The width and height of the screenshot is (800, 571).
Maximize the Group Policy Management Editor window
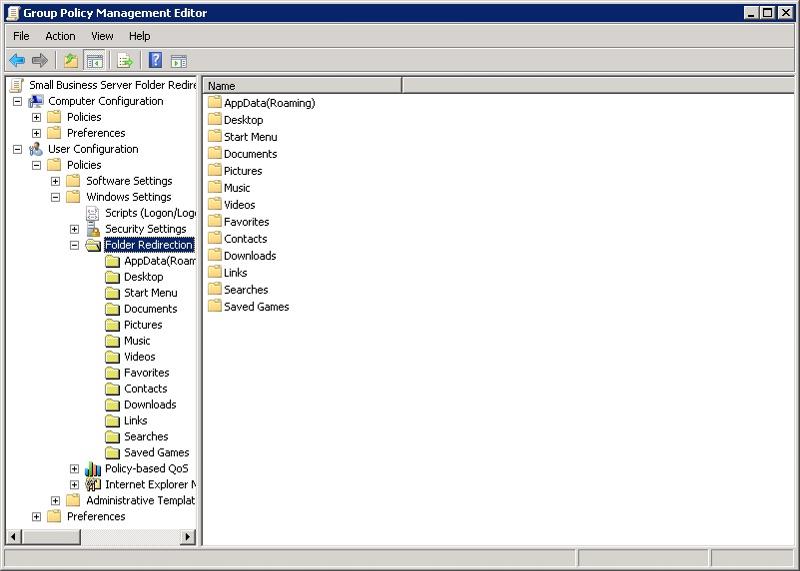(767, 13)
